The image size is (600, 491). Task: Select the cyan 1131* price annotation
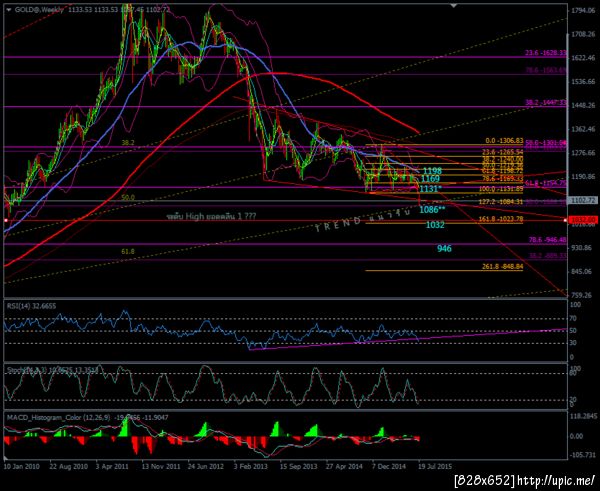coord(430,189)
